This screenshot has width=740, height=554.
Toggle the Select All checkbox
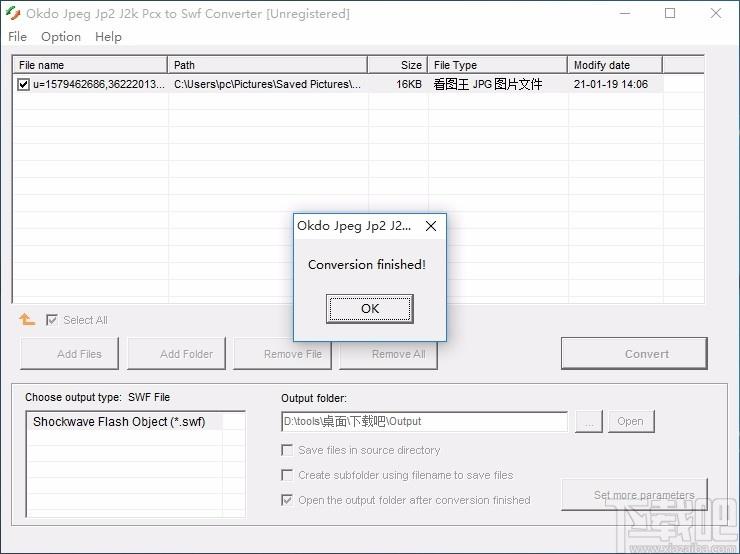[51, 320]
